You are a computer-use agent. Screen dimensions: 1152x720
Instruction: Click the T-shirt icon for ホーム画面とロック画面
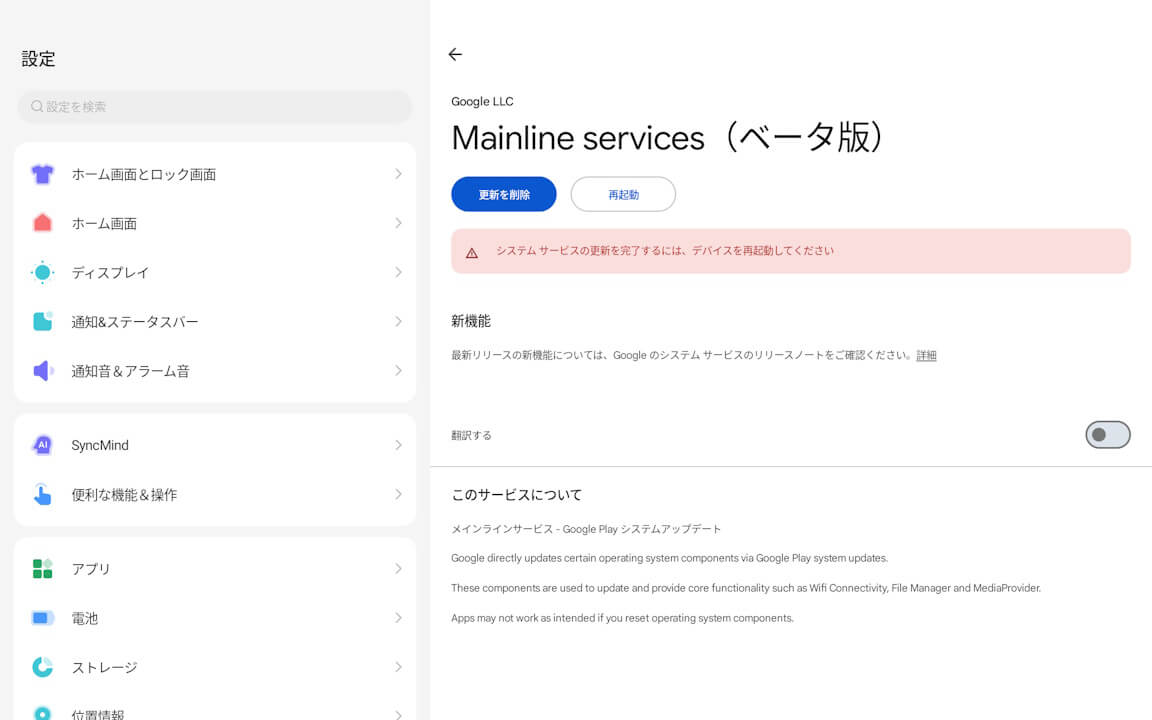43,174
